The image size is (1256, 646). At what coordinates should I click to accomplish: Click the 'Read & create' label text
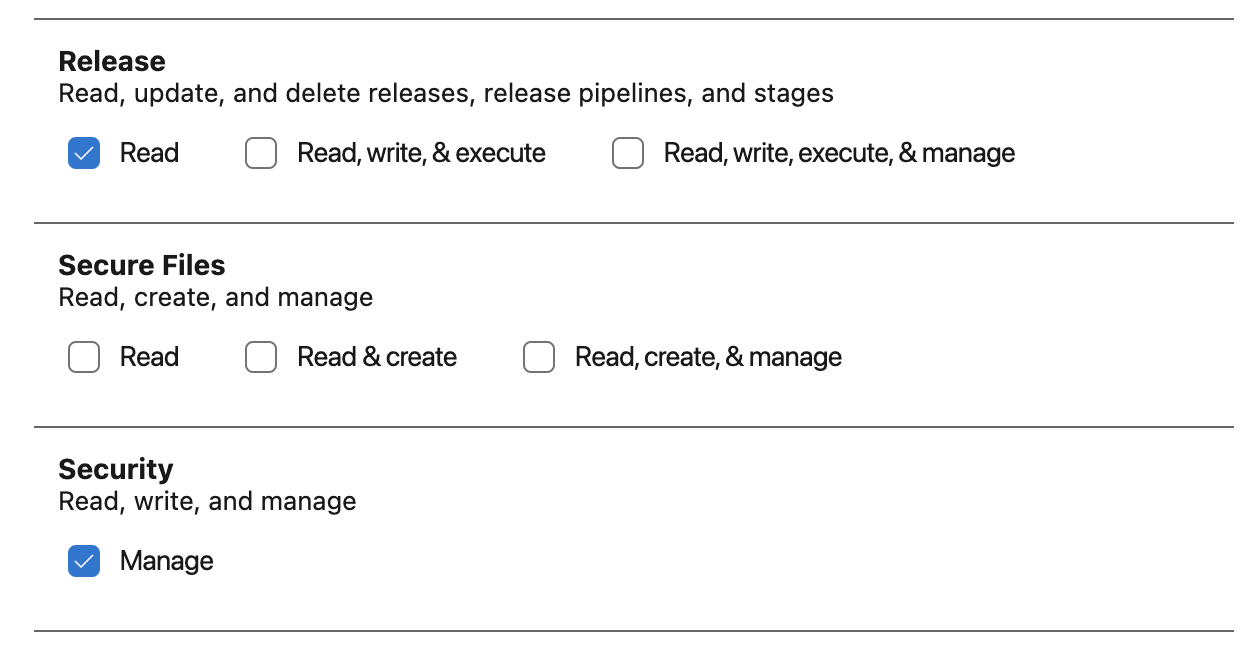point(377,357)
